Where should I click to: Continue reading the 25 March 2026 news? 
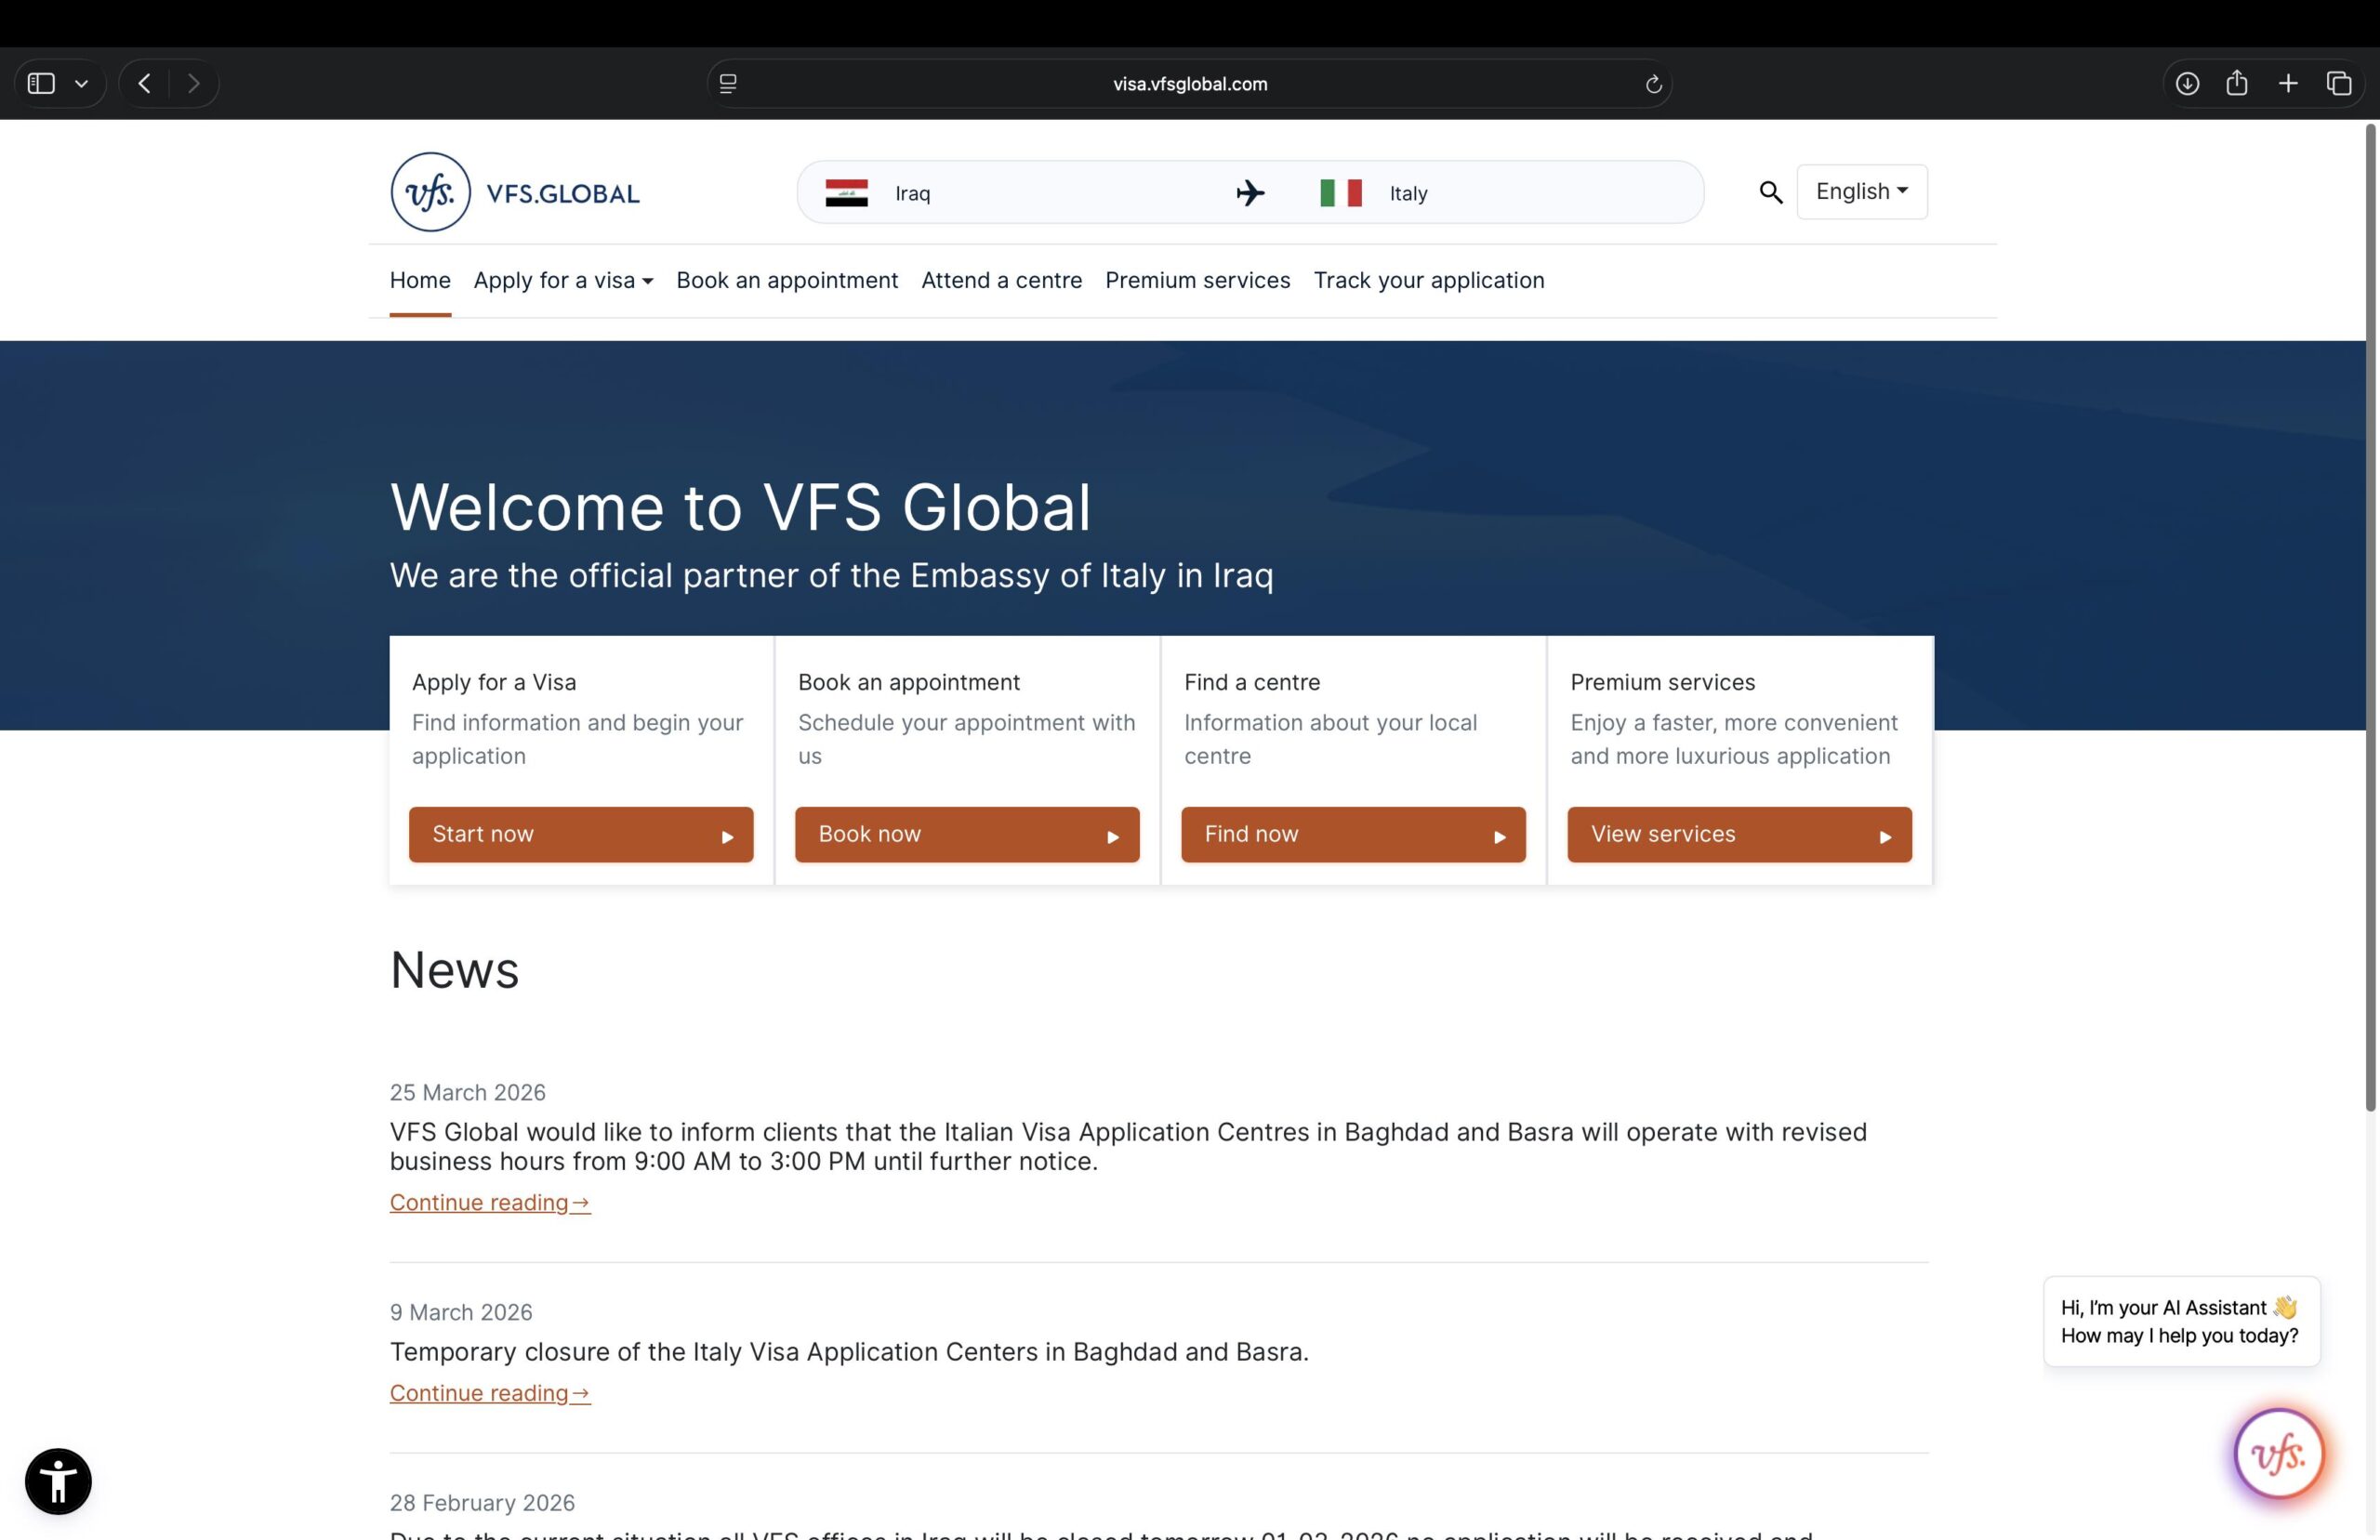coord(490,1202)
